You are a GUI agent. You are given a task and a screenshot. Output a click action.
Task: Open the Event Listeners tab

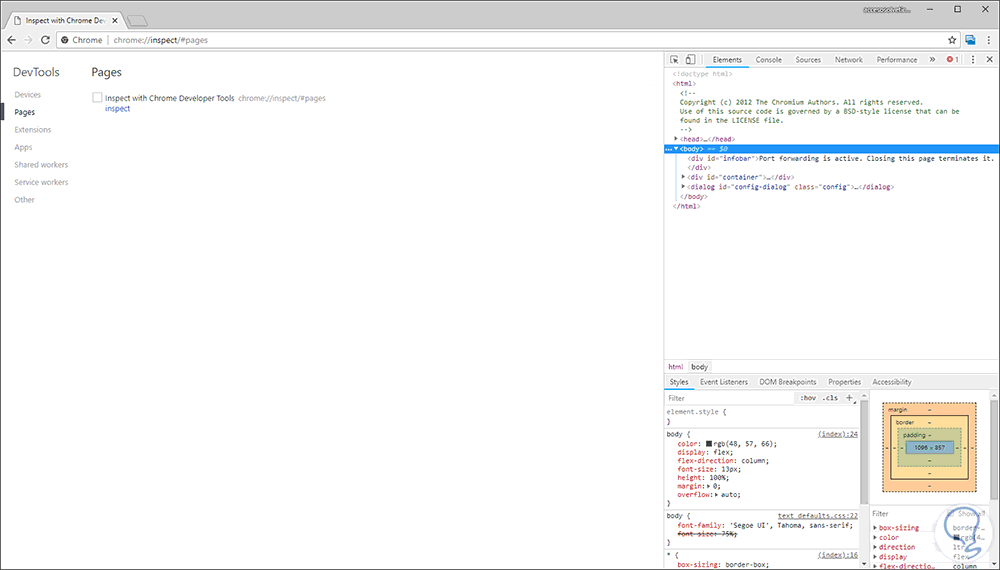[723, 382]
